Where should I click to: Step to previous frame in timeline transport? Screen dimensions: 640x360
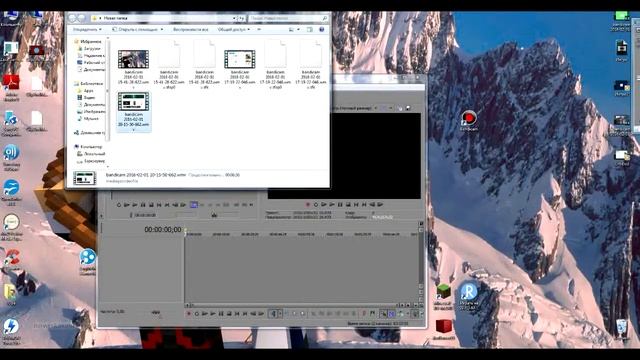coord(253,313)
